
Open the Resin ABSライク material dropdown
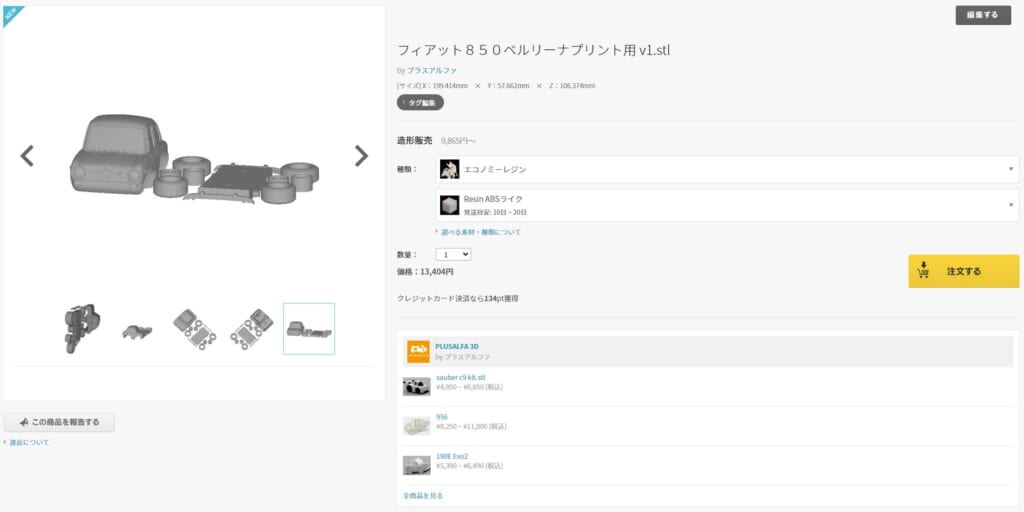click(x=727, y=205)
